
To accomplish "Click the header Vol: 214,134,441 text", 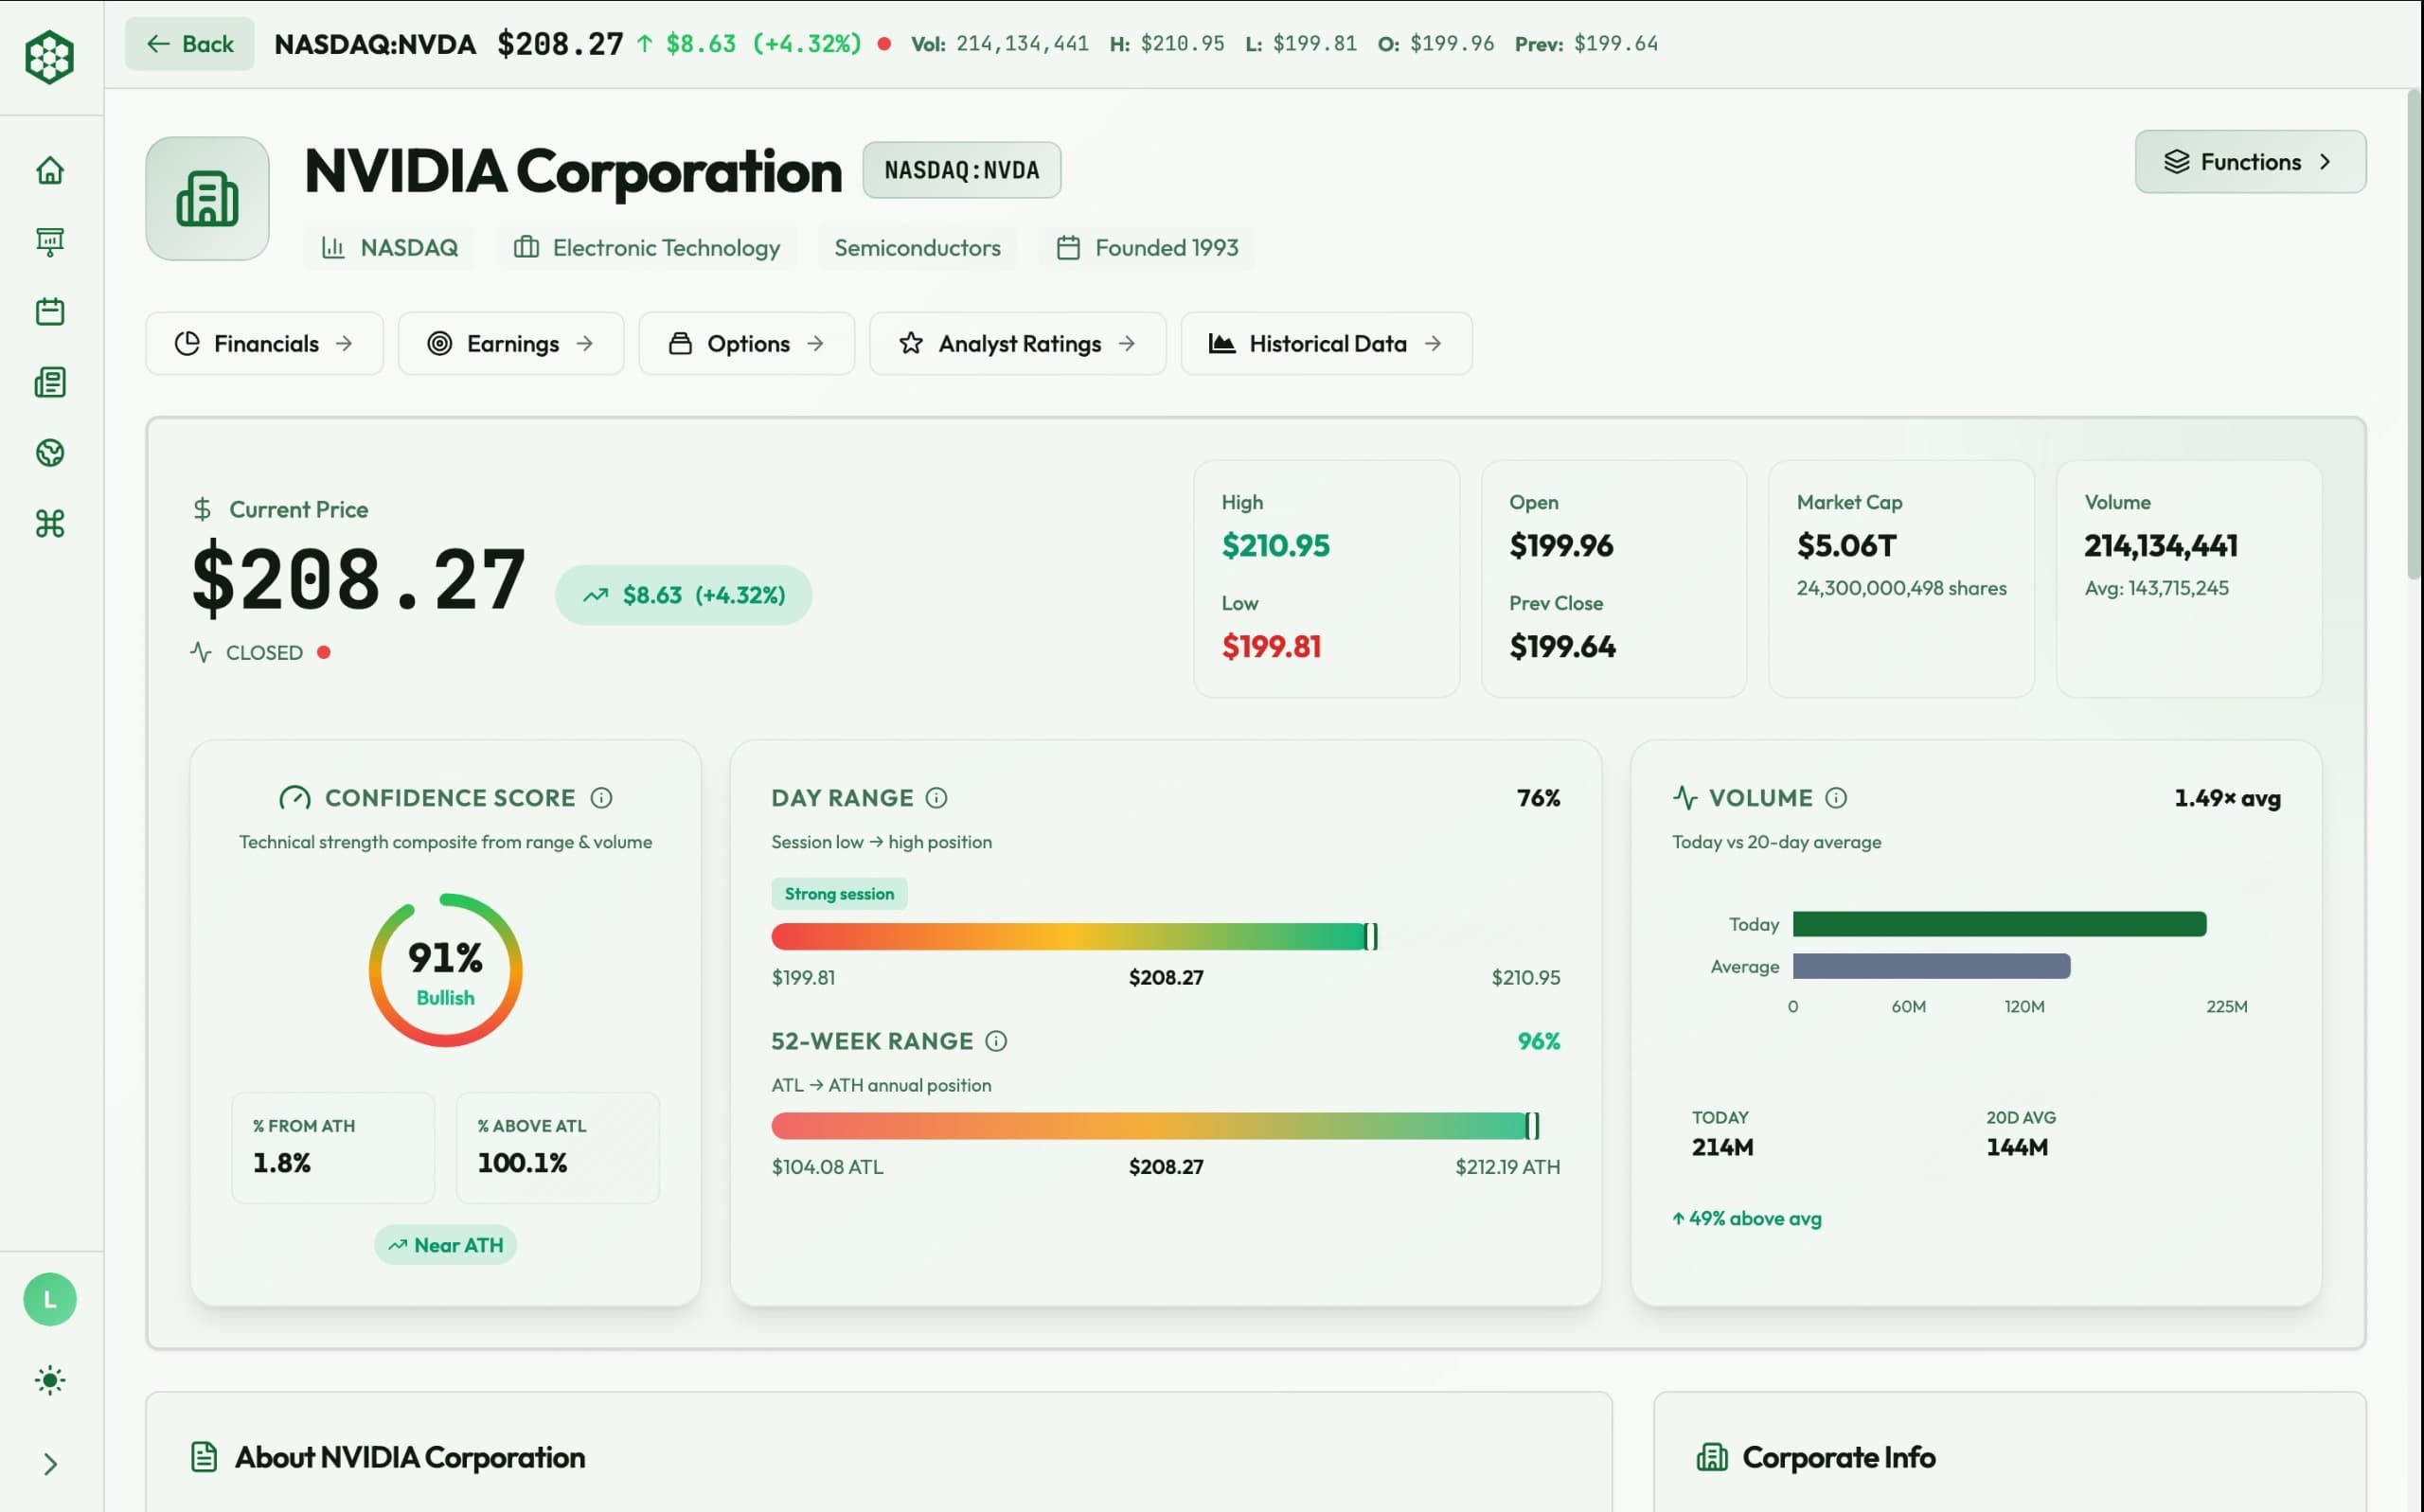I will click(x=999, y=44).
